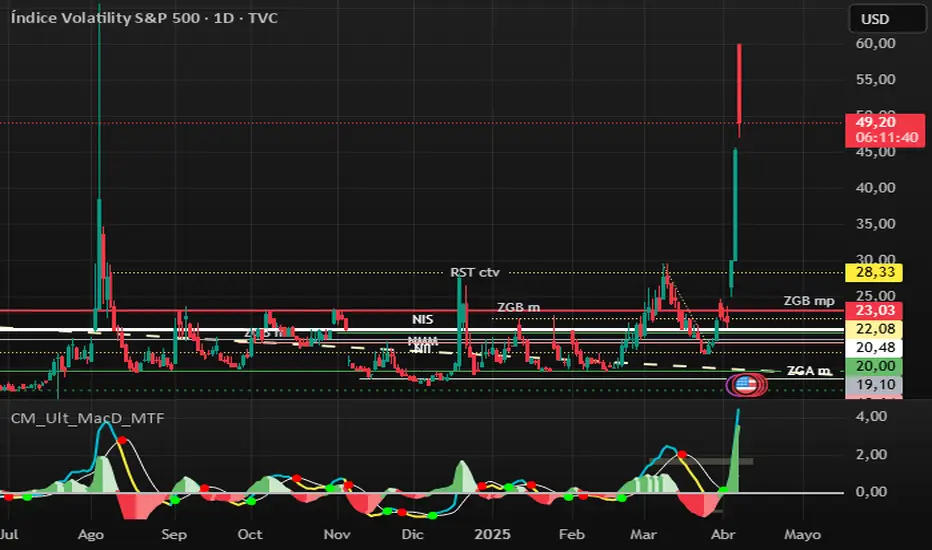Click the Mar label on time axis

[643, 535]
